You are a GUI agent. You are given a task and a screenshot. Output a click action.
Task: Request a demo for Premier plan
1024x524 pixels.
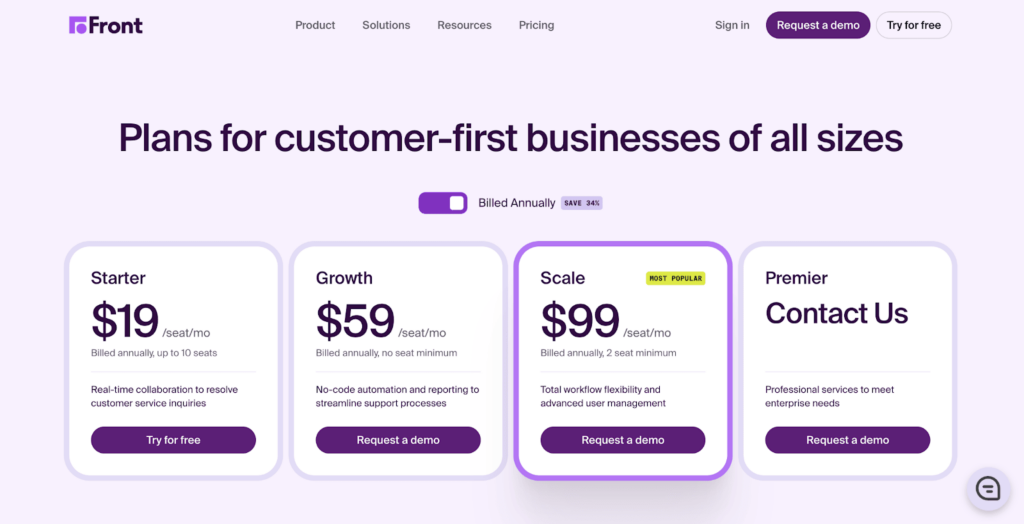(x=848, y=440)
